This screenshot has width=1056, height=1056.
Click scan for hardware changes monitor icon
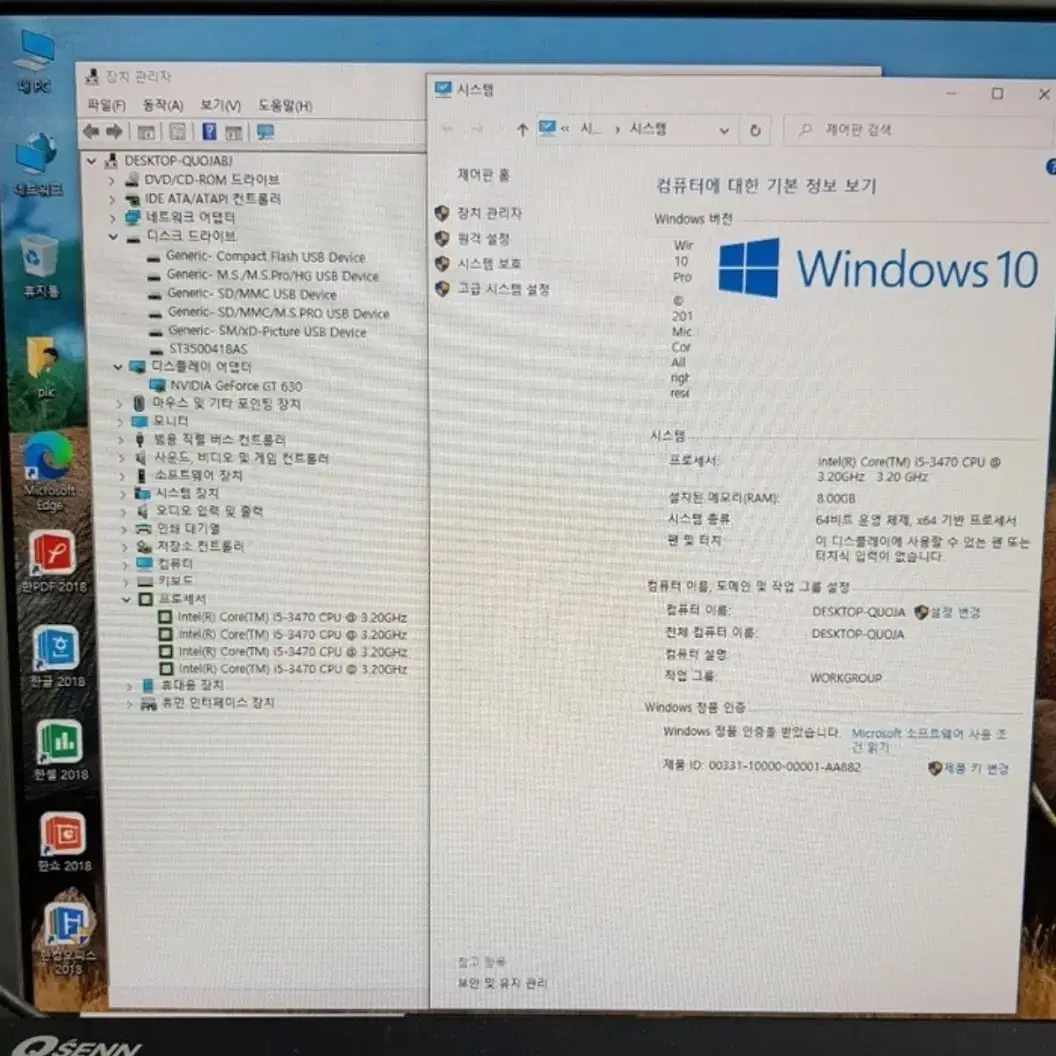[265, 132]
